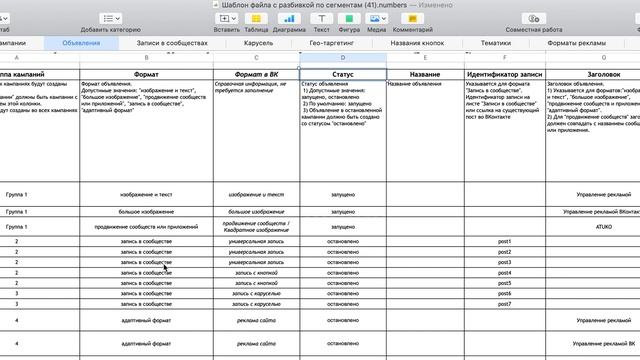Add a Comment (Комментарий)
The image size is (640, 360).
412,19
